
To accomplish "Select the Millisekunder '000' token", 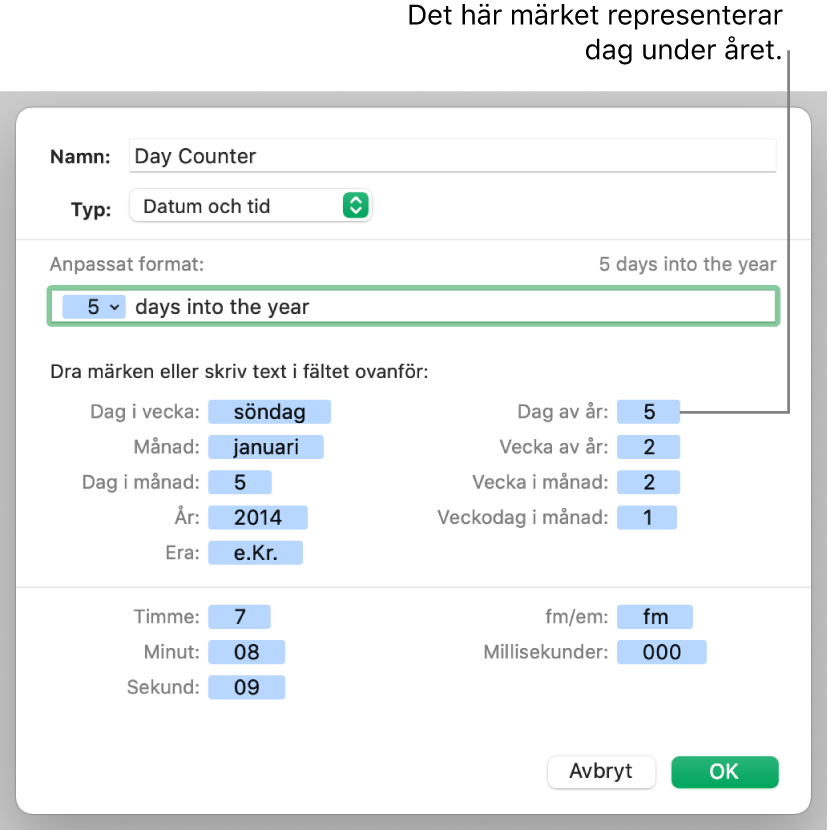I will (662, 653).
